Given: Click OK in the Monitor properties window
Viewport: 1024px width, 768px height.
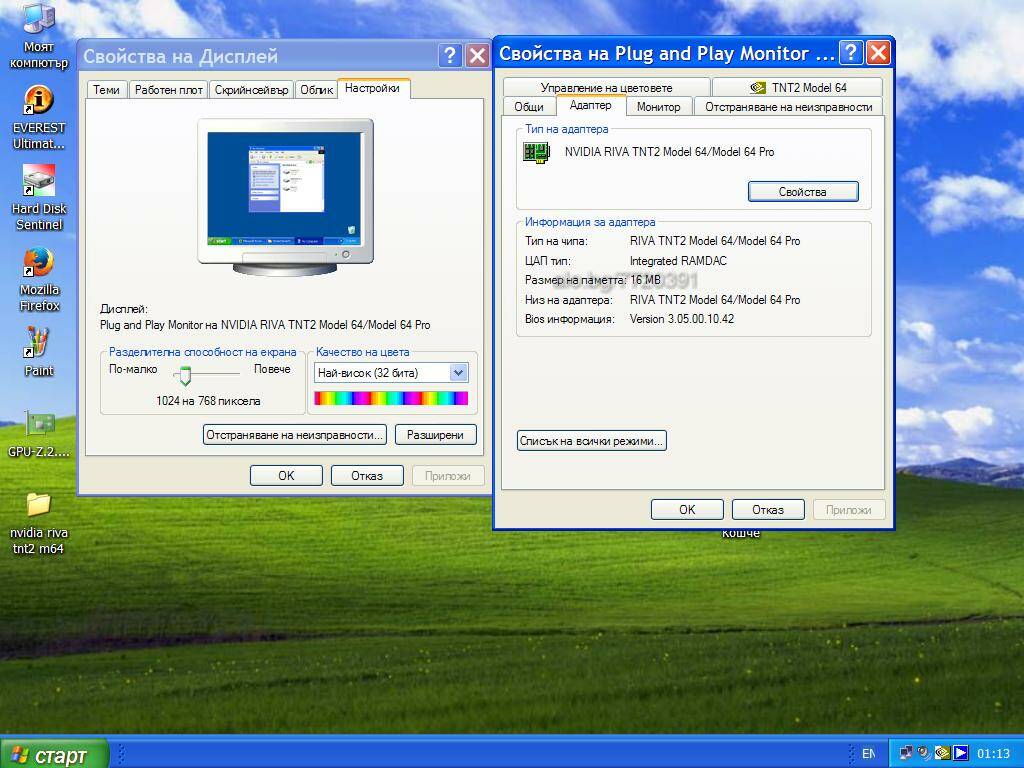Looking at the screenshot, I should [687, 509].
